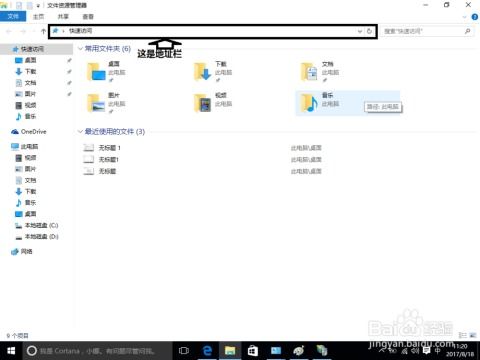The width and height of the screenshot is (480, 360).
Task: Open the address bar history dropdown
Action: coord(360,31)
